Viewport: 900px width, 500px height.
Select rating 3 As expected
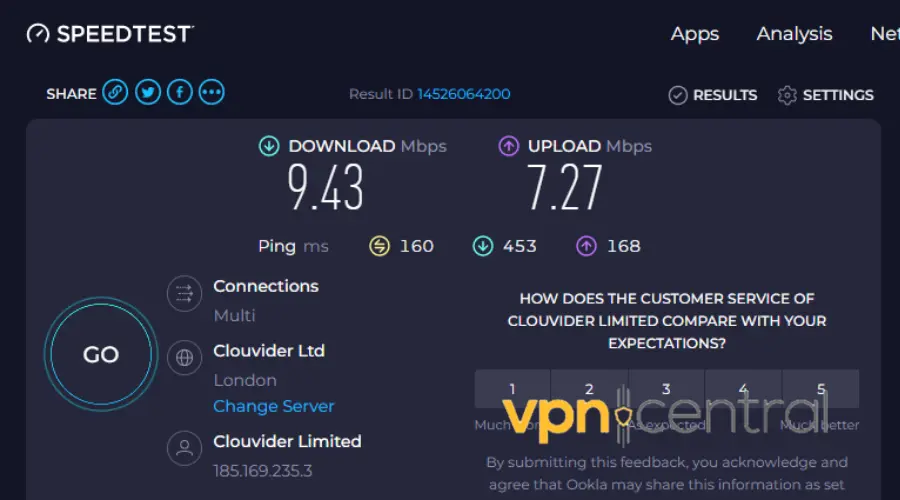point(666,389)
